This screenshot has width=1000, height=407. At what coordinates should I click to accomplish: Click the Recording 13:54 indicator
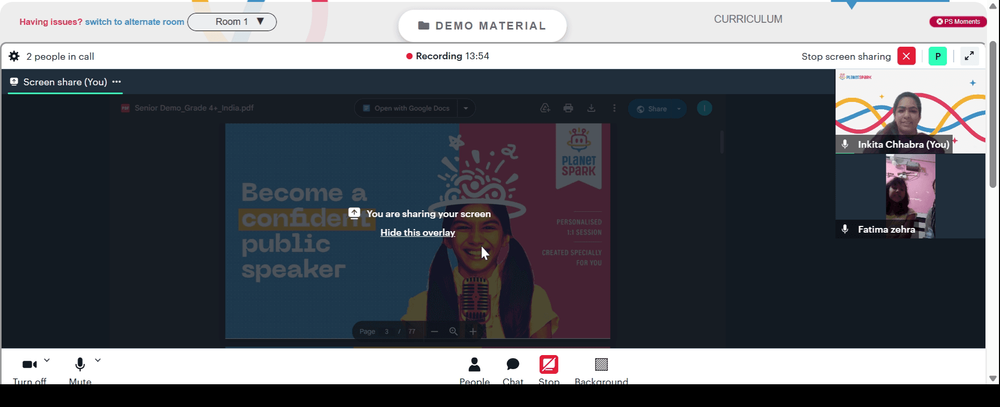448,56
